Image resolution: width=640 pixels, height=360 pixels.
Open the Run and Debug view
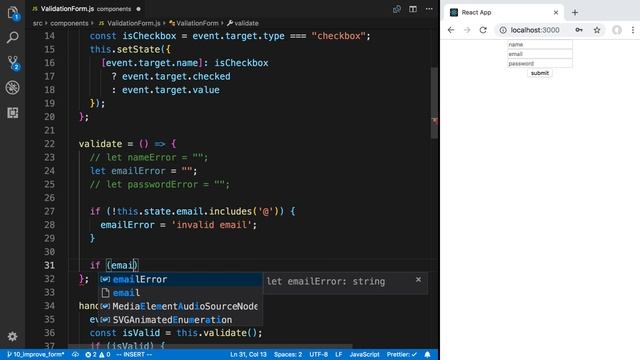pyautogui.click(x=13, y=87)
